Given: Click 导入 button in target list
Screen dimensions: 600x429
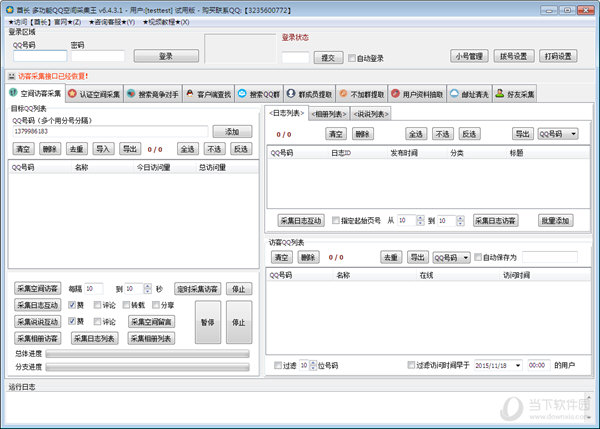Looking at the screenshot, I should 103,149.
